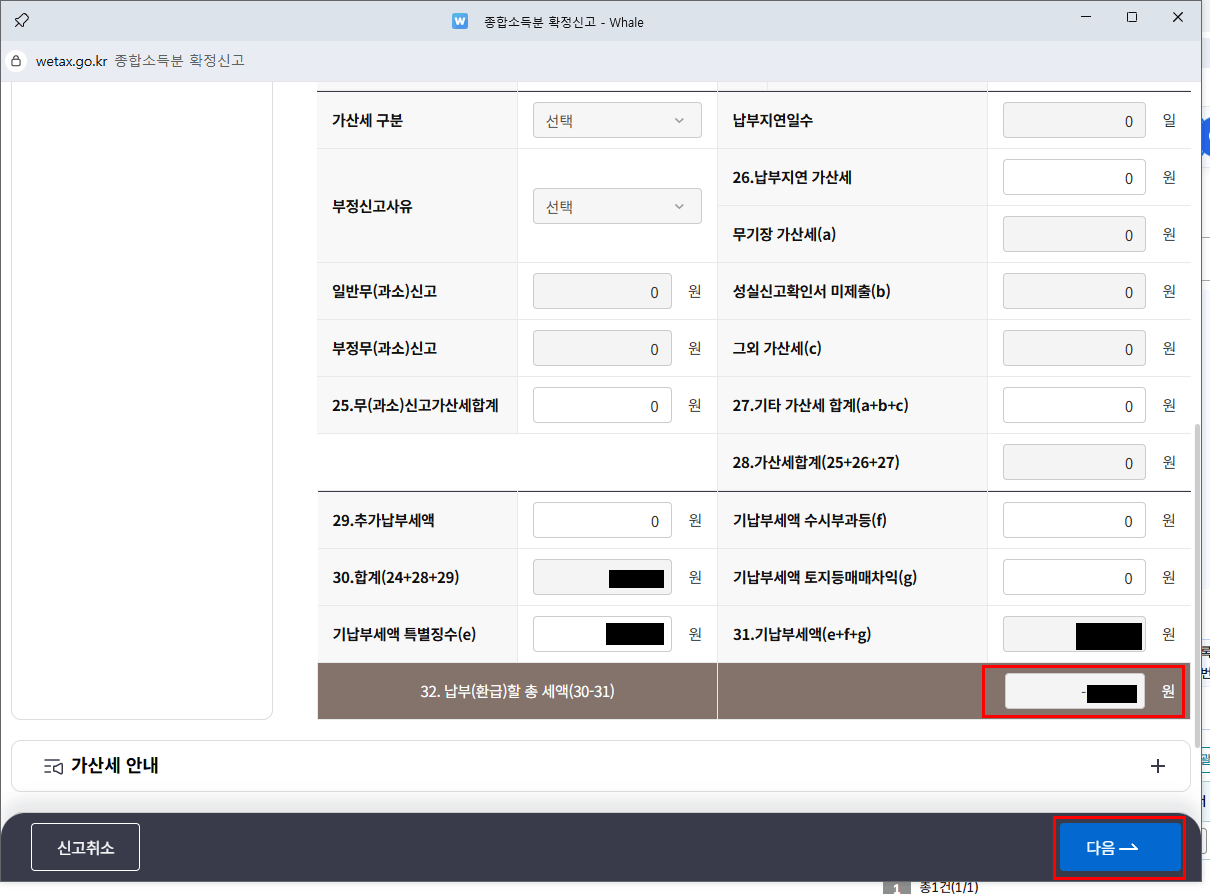This screenshot has height=894, width=1210.
Task: Click the 가산세 안내 list icon
Action: click(54, 767)
